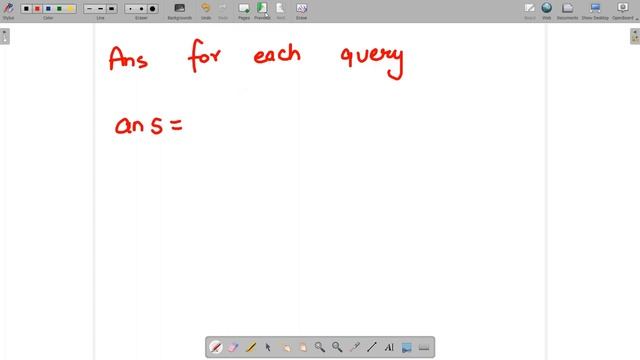
Task: Open the Backgrounds chooser
Action: tap(180, 11)
